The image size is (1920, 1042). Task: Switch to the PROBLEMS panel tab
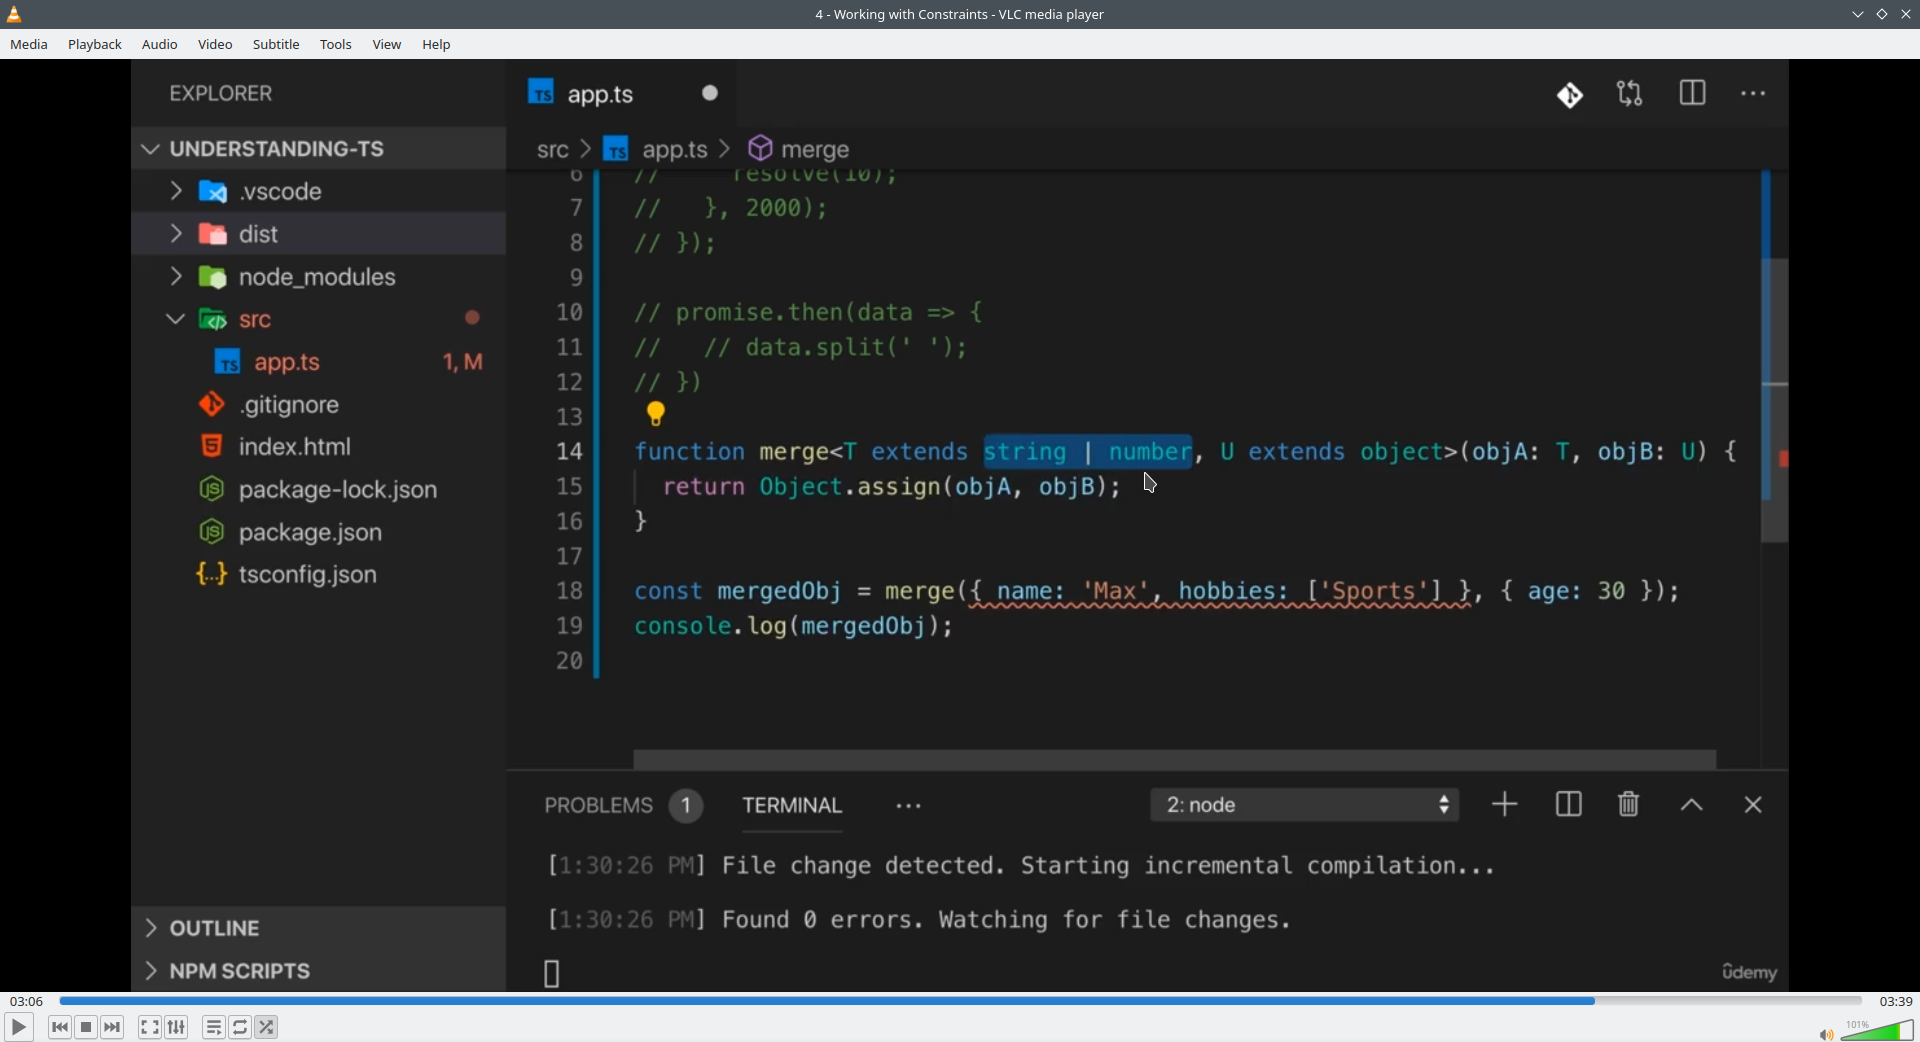click(x=598, y=806)
